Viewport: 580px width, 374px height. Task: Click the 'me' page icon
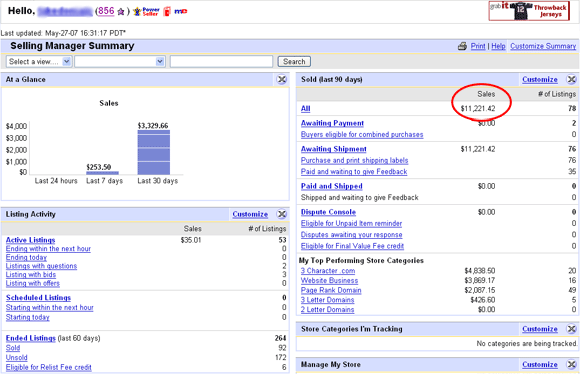181,11
